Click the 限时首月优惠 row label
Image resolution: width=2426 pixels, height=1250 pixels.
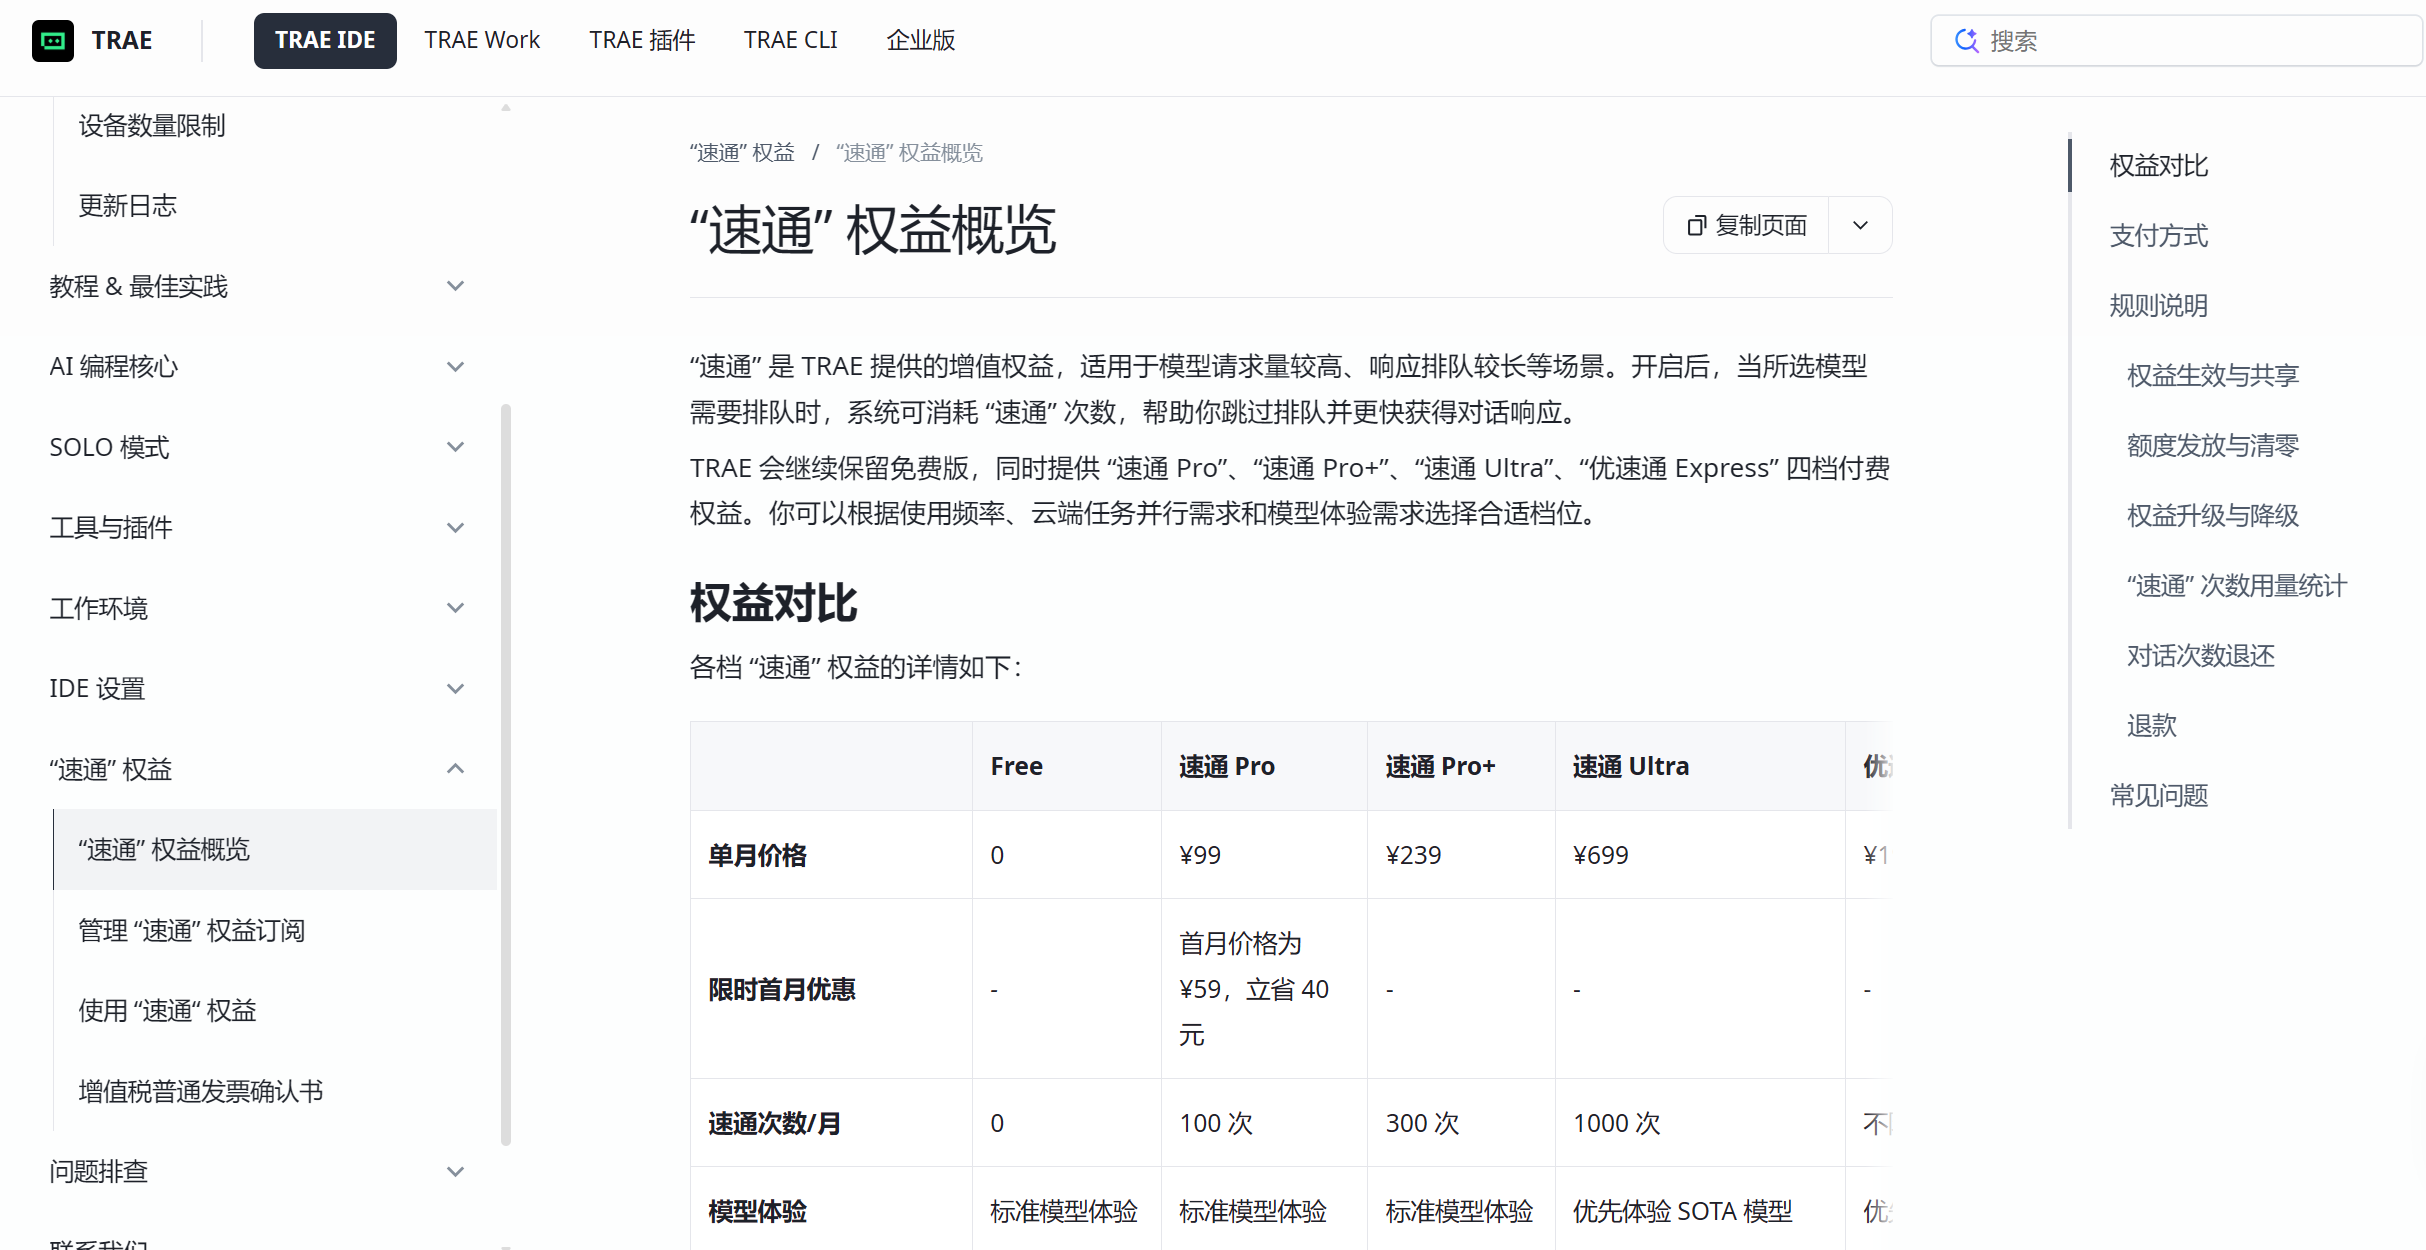[x=782, y=990]
